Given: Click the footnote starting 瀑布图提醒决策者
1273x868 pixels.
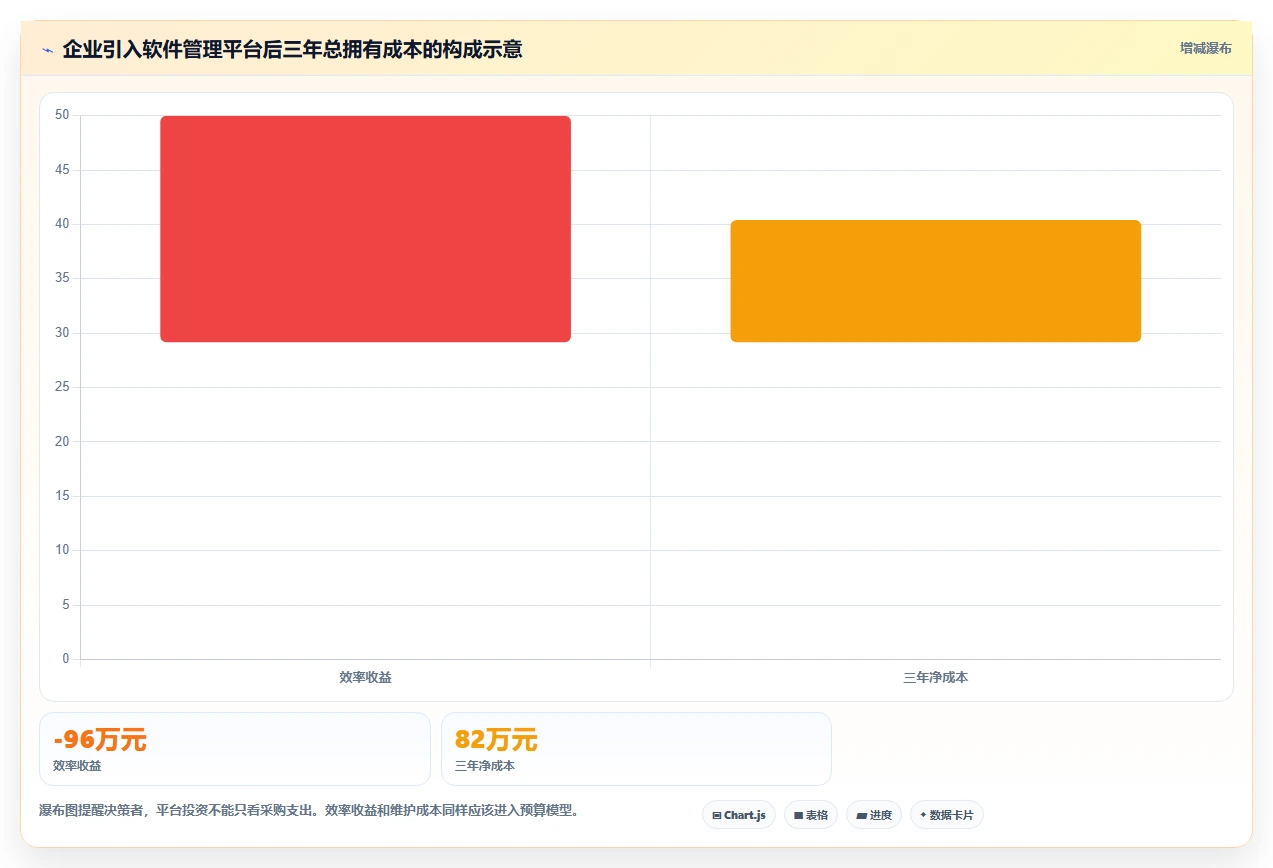Looking at the screenshot, I should coord(309,810).
